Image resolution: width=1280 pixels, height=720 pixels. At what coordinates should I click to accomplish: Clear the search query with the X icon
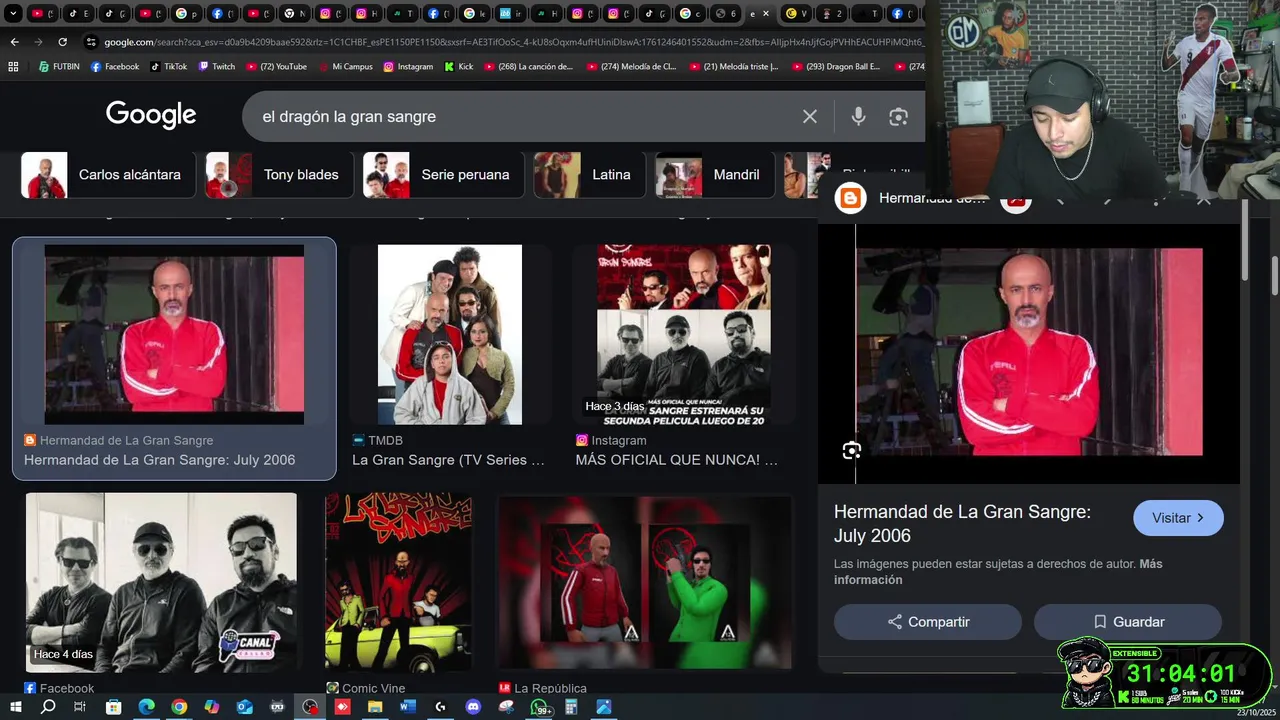pos(810,117)
